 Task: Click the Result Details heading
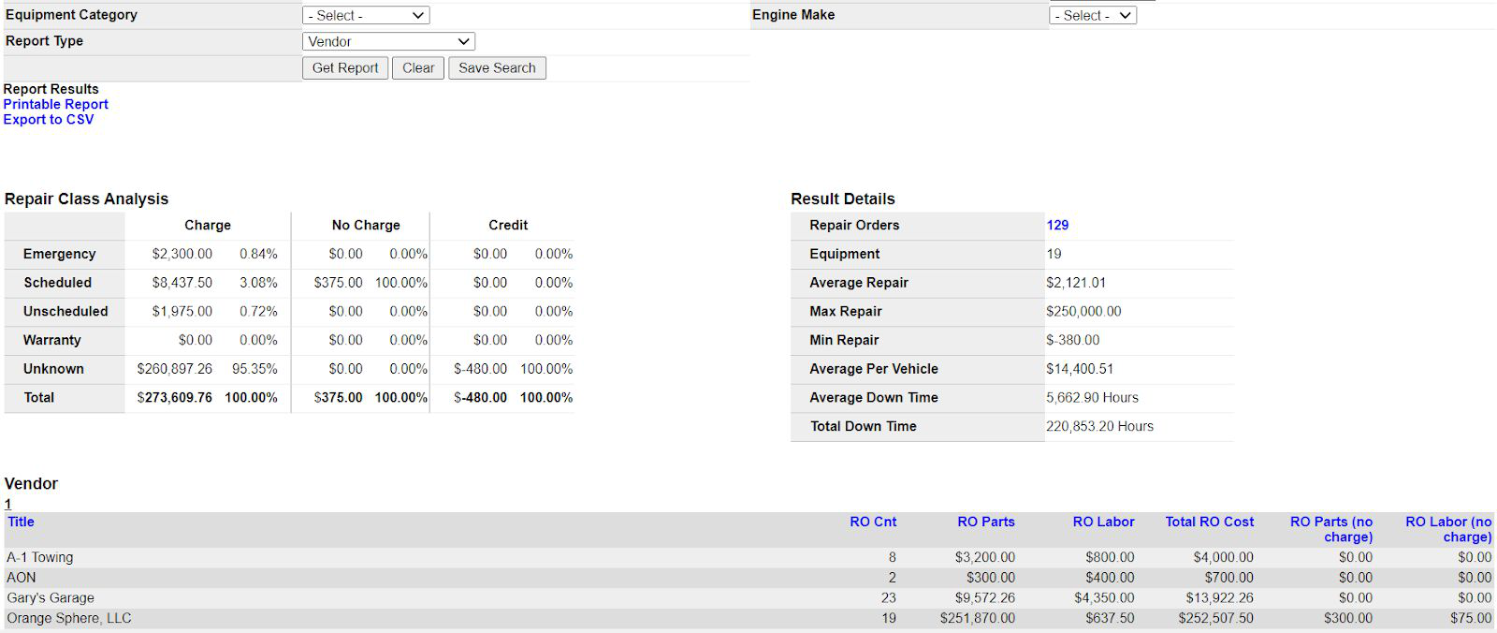pyautogui.click(x=843, y=199)
